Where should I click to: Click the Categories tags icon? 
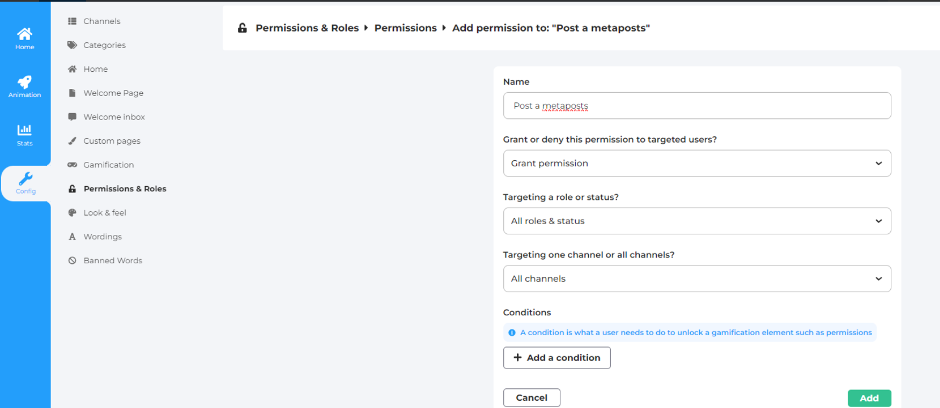[x=72, y=45]
